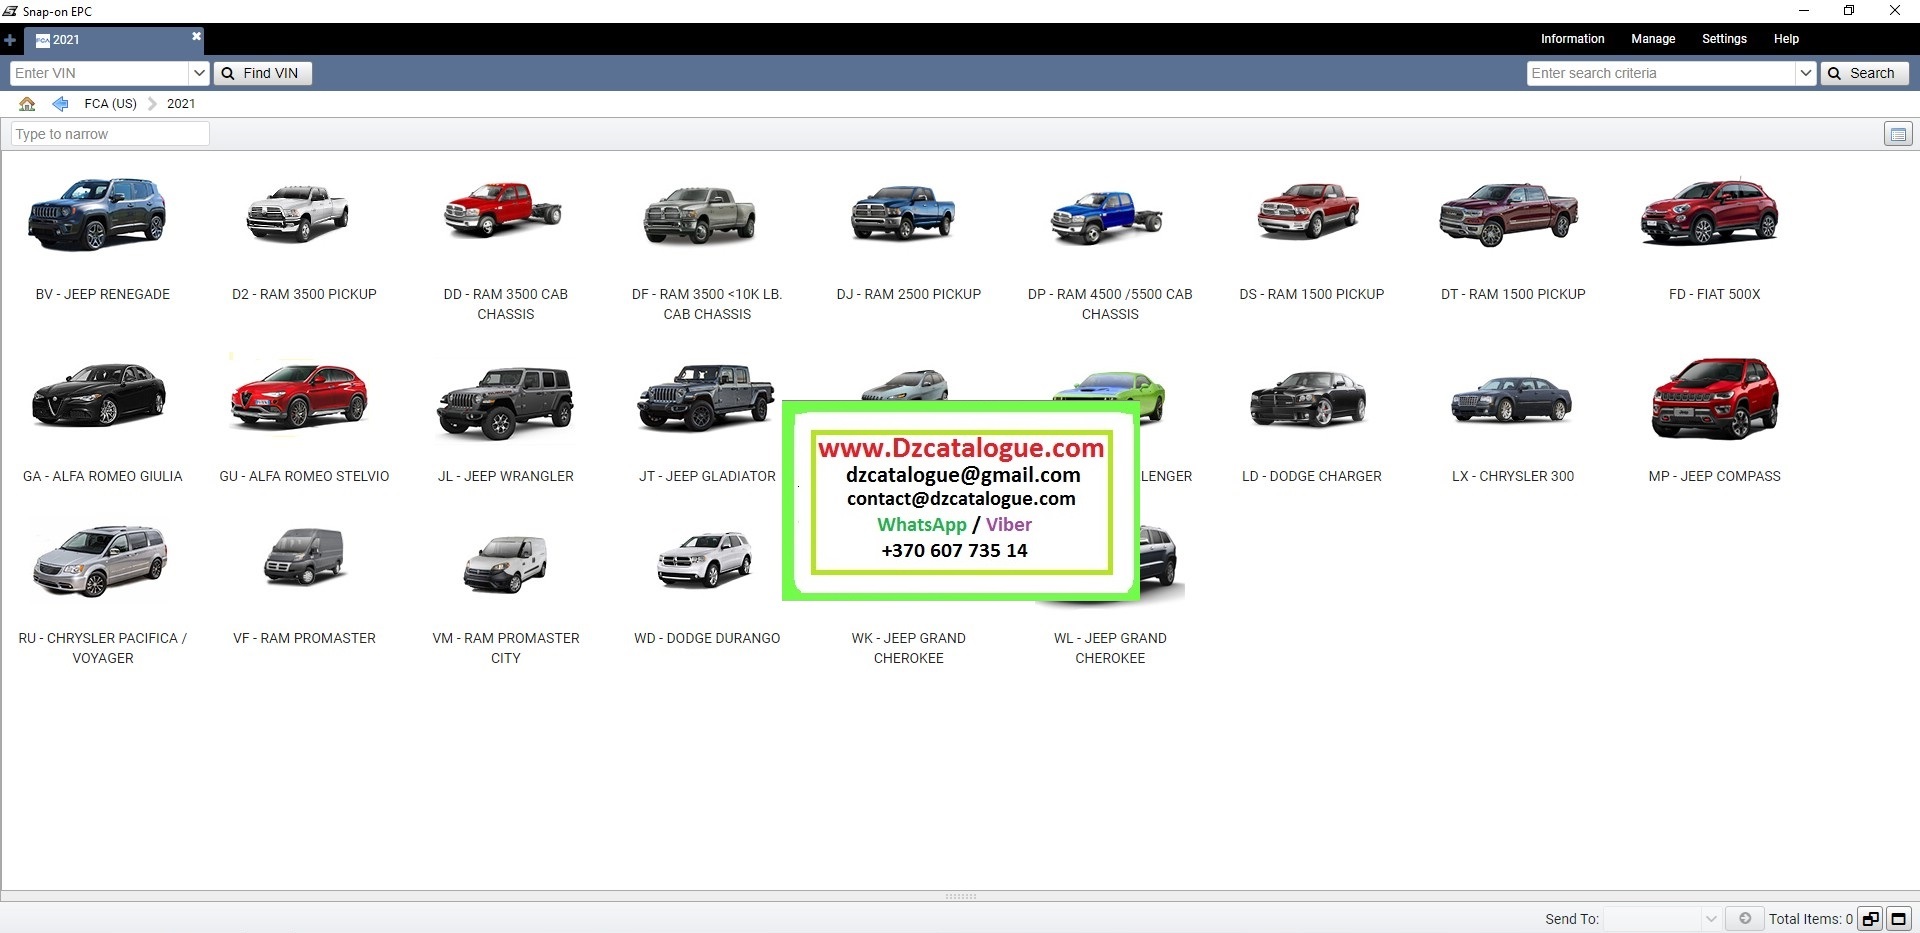Click the LX - CHRYSLER 300 label
1920x933 pixels.
tap(1513, 476)
